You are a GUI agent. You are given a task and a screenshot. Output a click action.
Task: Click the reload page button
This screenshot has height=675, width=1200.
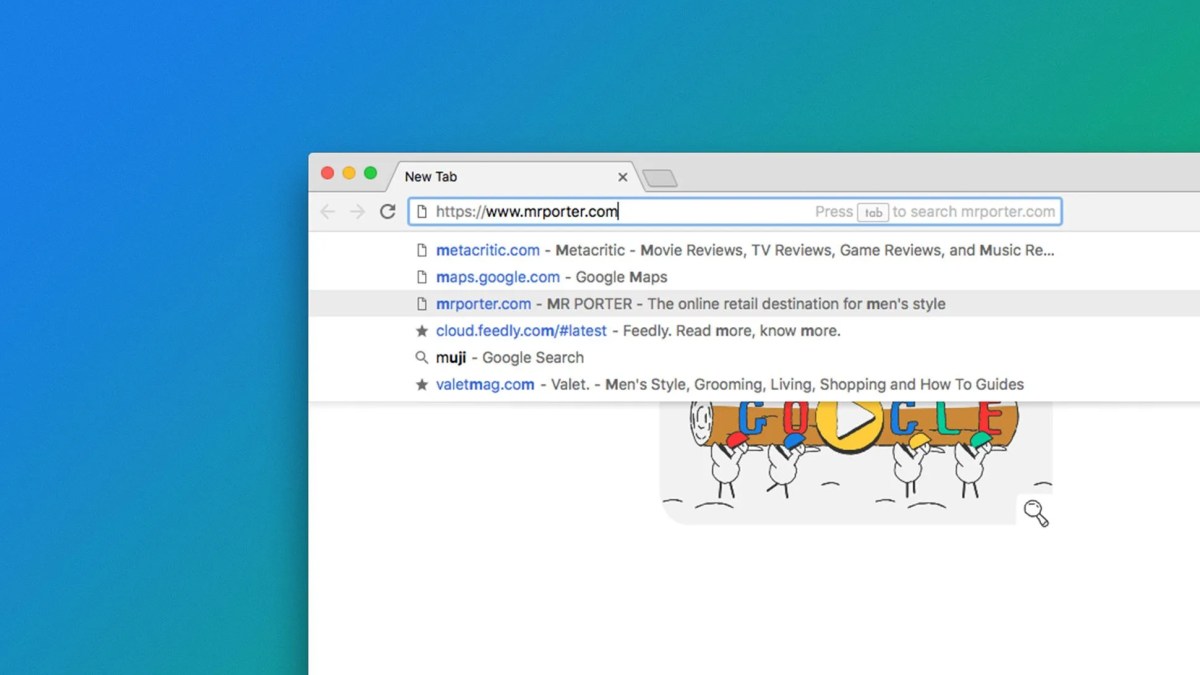[x=387, y=212]
